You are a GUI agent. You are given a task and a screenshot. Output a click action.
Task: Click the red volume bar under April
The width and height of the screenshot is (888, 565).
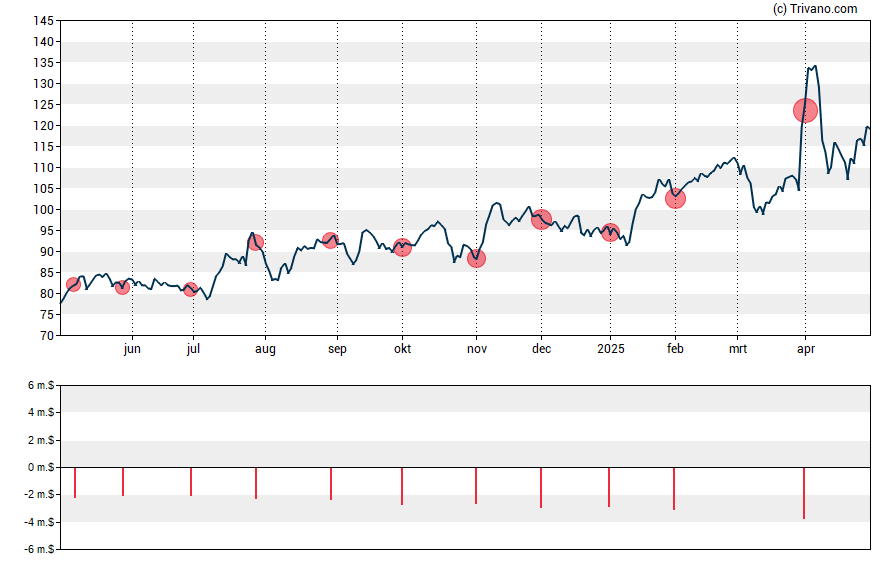pyautogui.click(x=804, y=493)
